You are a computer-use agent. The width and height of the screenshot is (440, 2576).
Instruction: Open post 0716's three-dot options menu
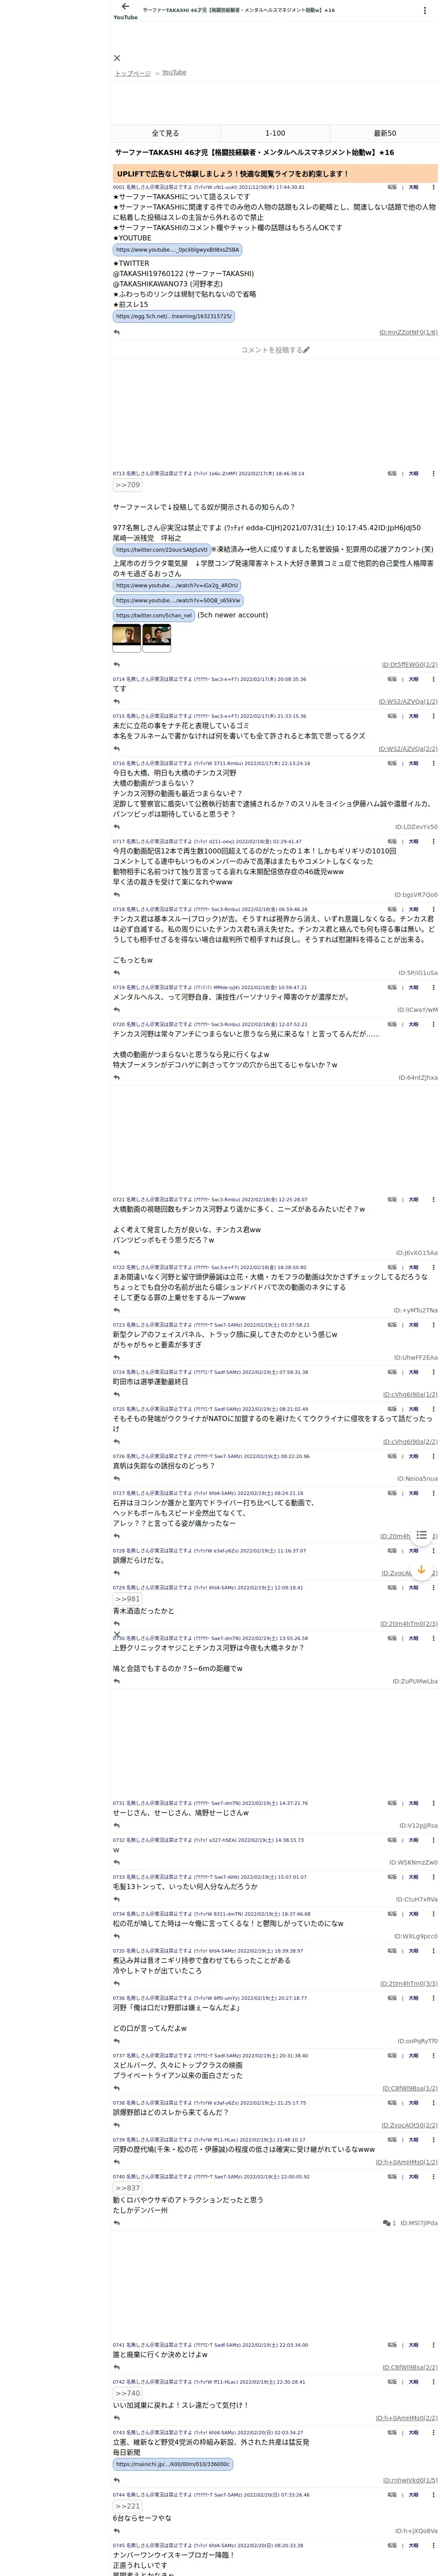click(x=433, y=763)
